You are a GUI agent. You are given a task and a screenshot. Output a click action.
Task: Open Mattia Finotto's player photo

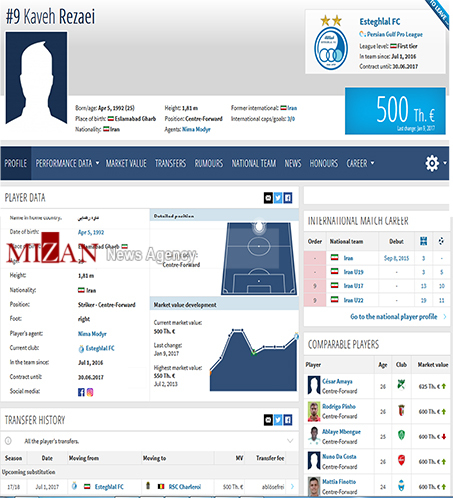pyautogui.click(x=314, y=487)
